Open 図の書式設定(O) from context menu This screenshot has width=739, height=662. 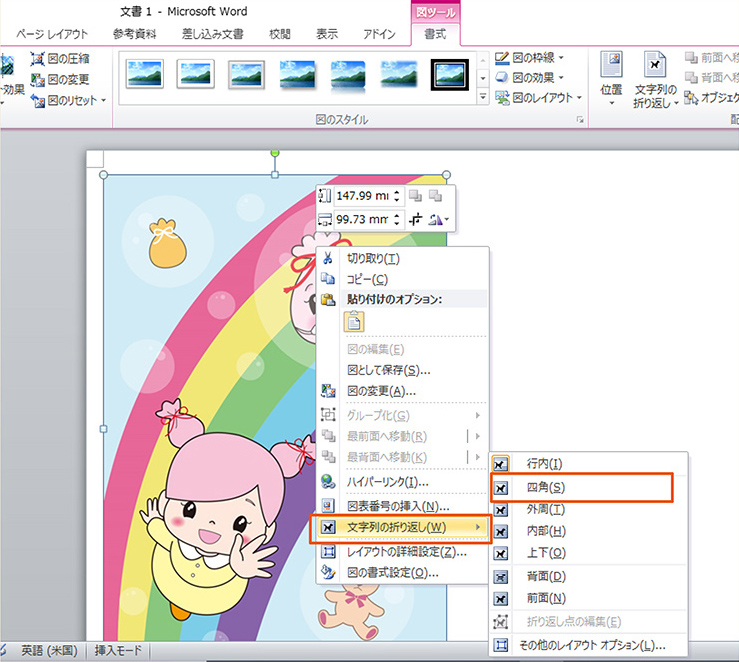[402, 572]
